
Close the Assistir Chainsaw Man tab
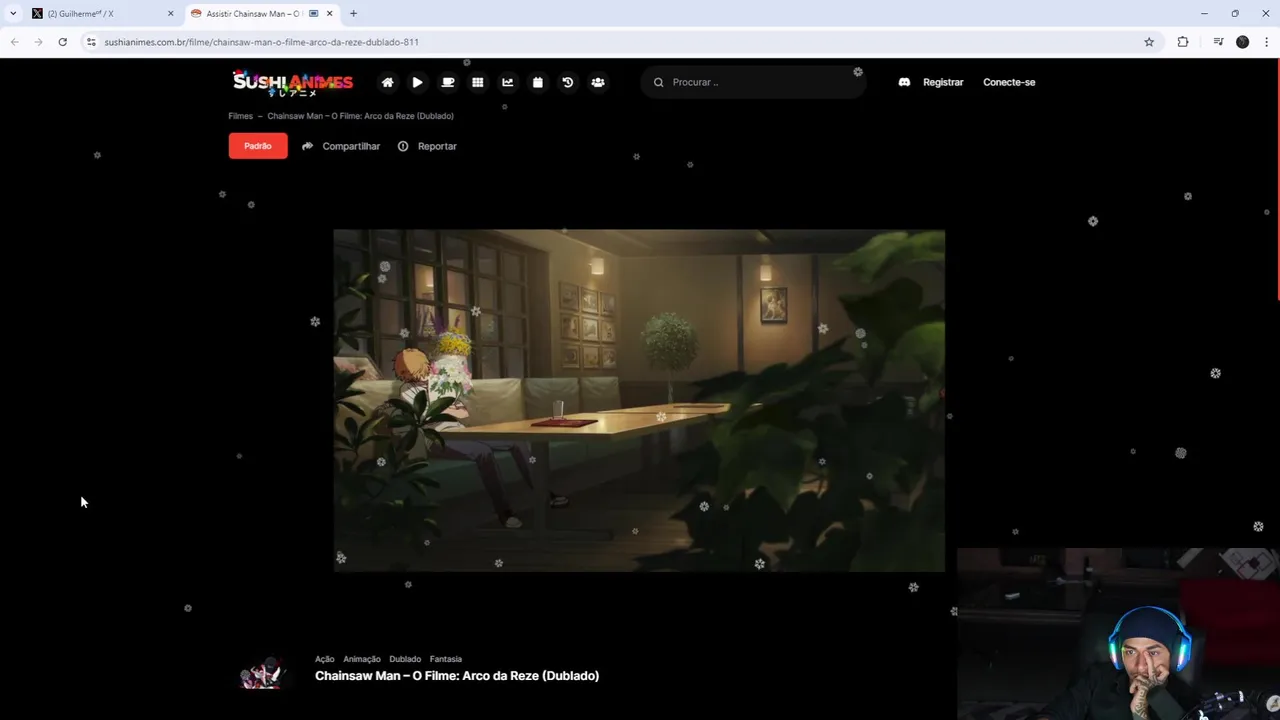click(329, 14)
